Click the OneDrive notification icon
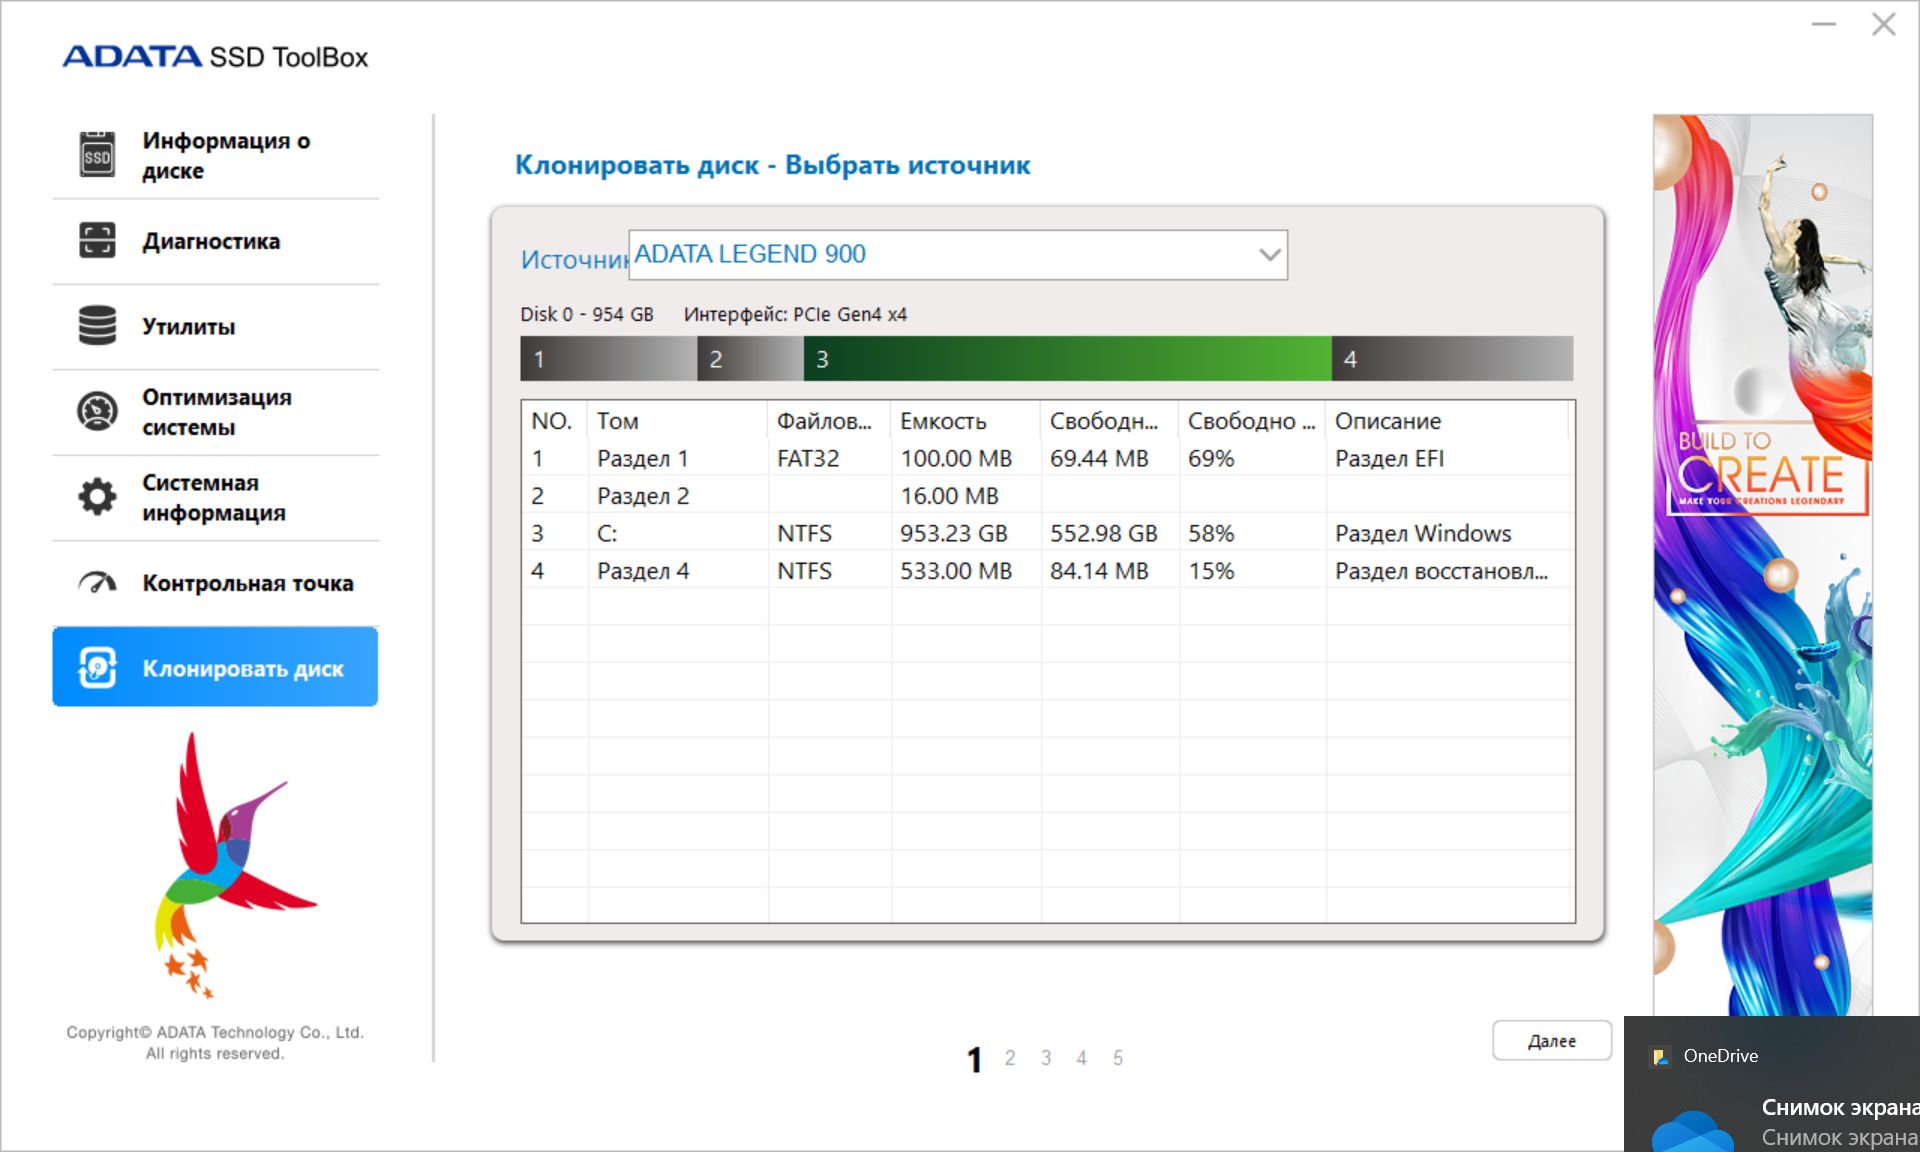The width and height of the screenshot is (1920, 1152). [x=1660, y=1056]
